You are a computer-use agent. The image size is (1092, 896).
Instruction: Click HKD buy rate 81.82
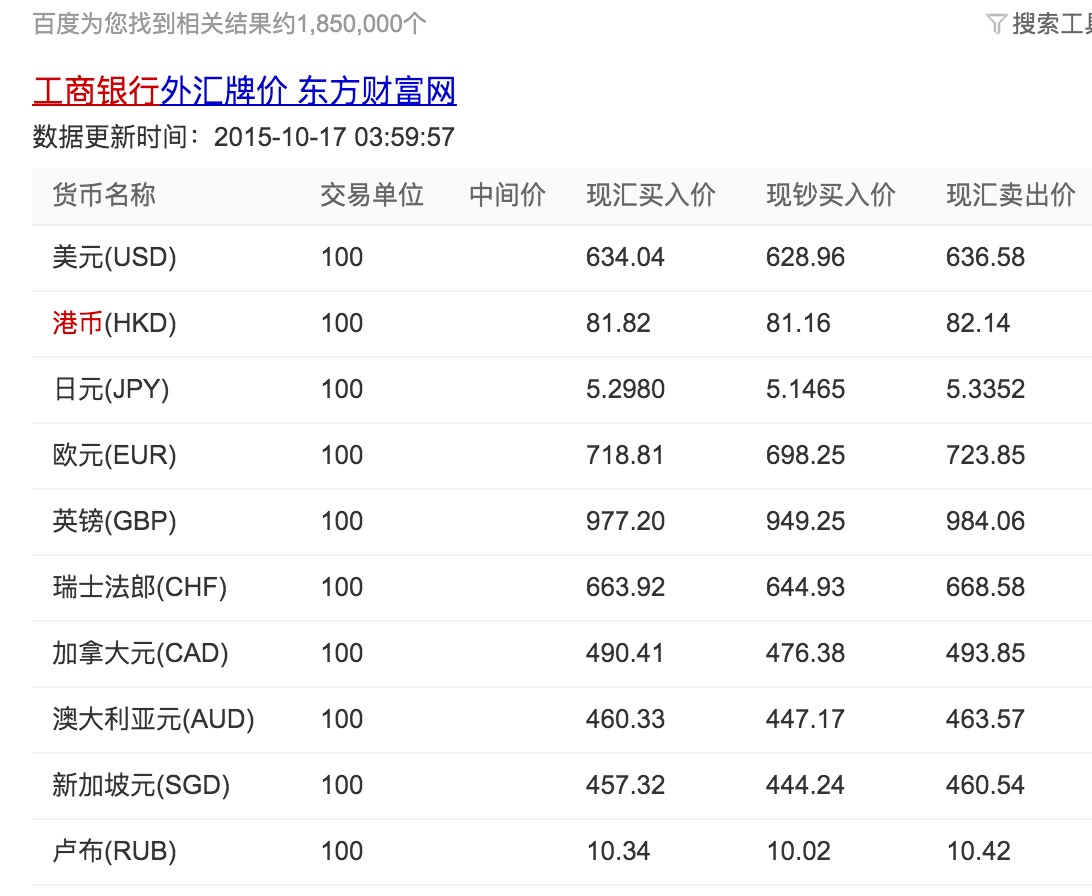coord(618,324)
